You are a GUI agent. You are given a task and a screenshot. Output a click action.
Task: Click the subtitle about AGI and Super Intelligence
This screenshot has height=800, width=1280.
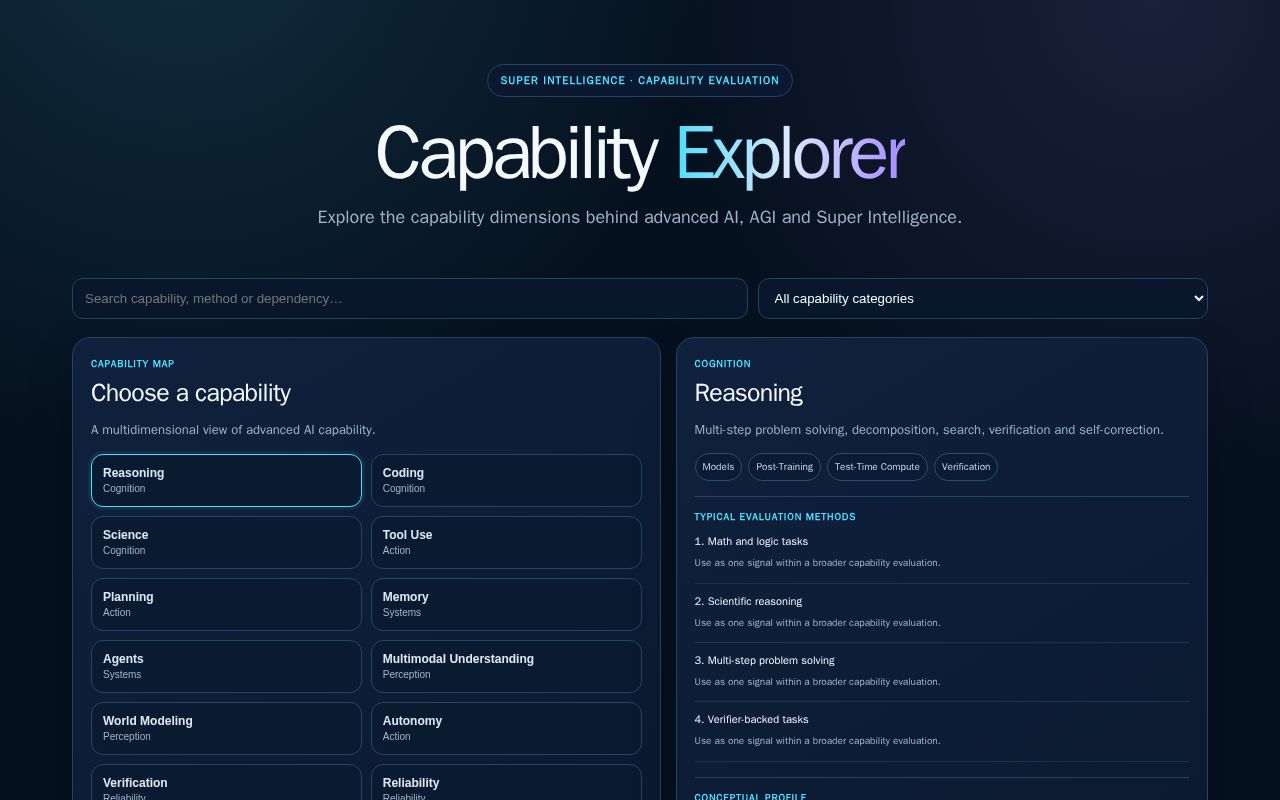point(640,217)
